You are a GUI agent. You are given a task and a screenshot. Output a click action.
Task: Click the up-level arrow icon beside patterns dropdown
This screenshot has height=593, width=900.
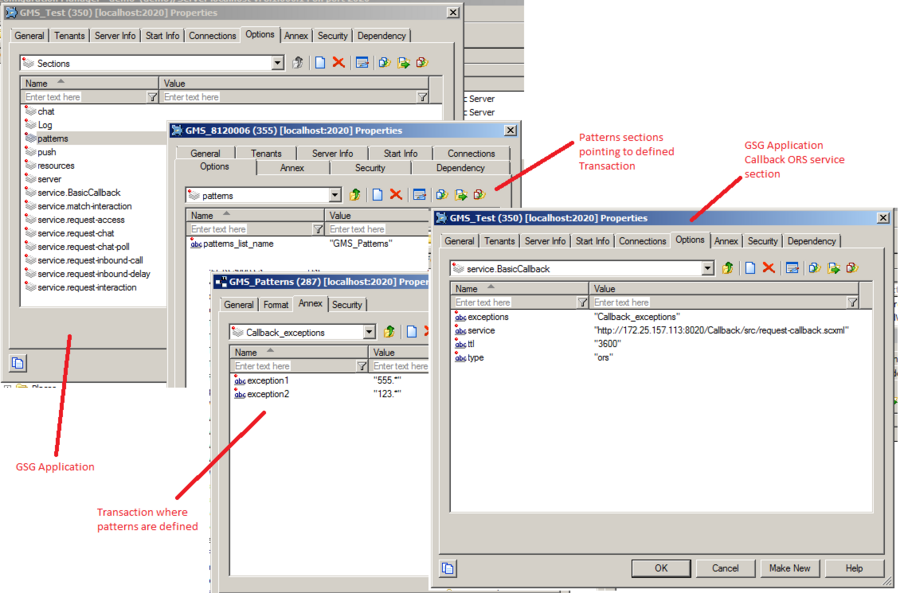[x=355, y=195]
